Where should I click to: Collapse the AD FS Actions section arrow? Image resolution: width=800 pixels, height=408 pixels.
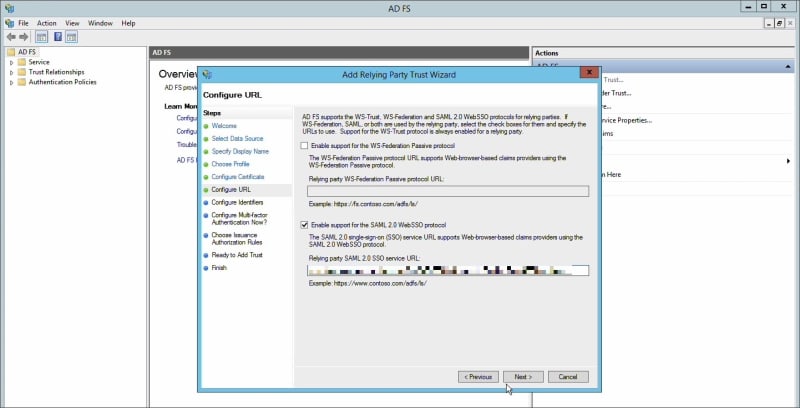point(788,67)
